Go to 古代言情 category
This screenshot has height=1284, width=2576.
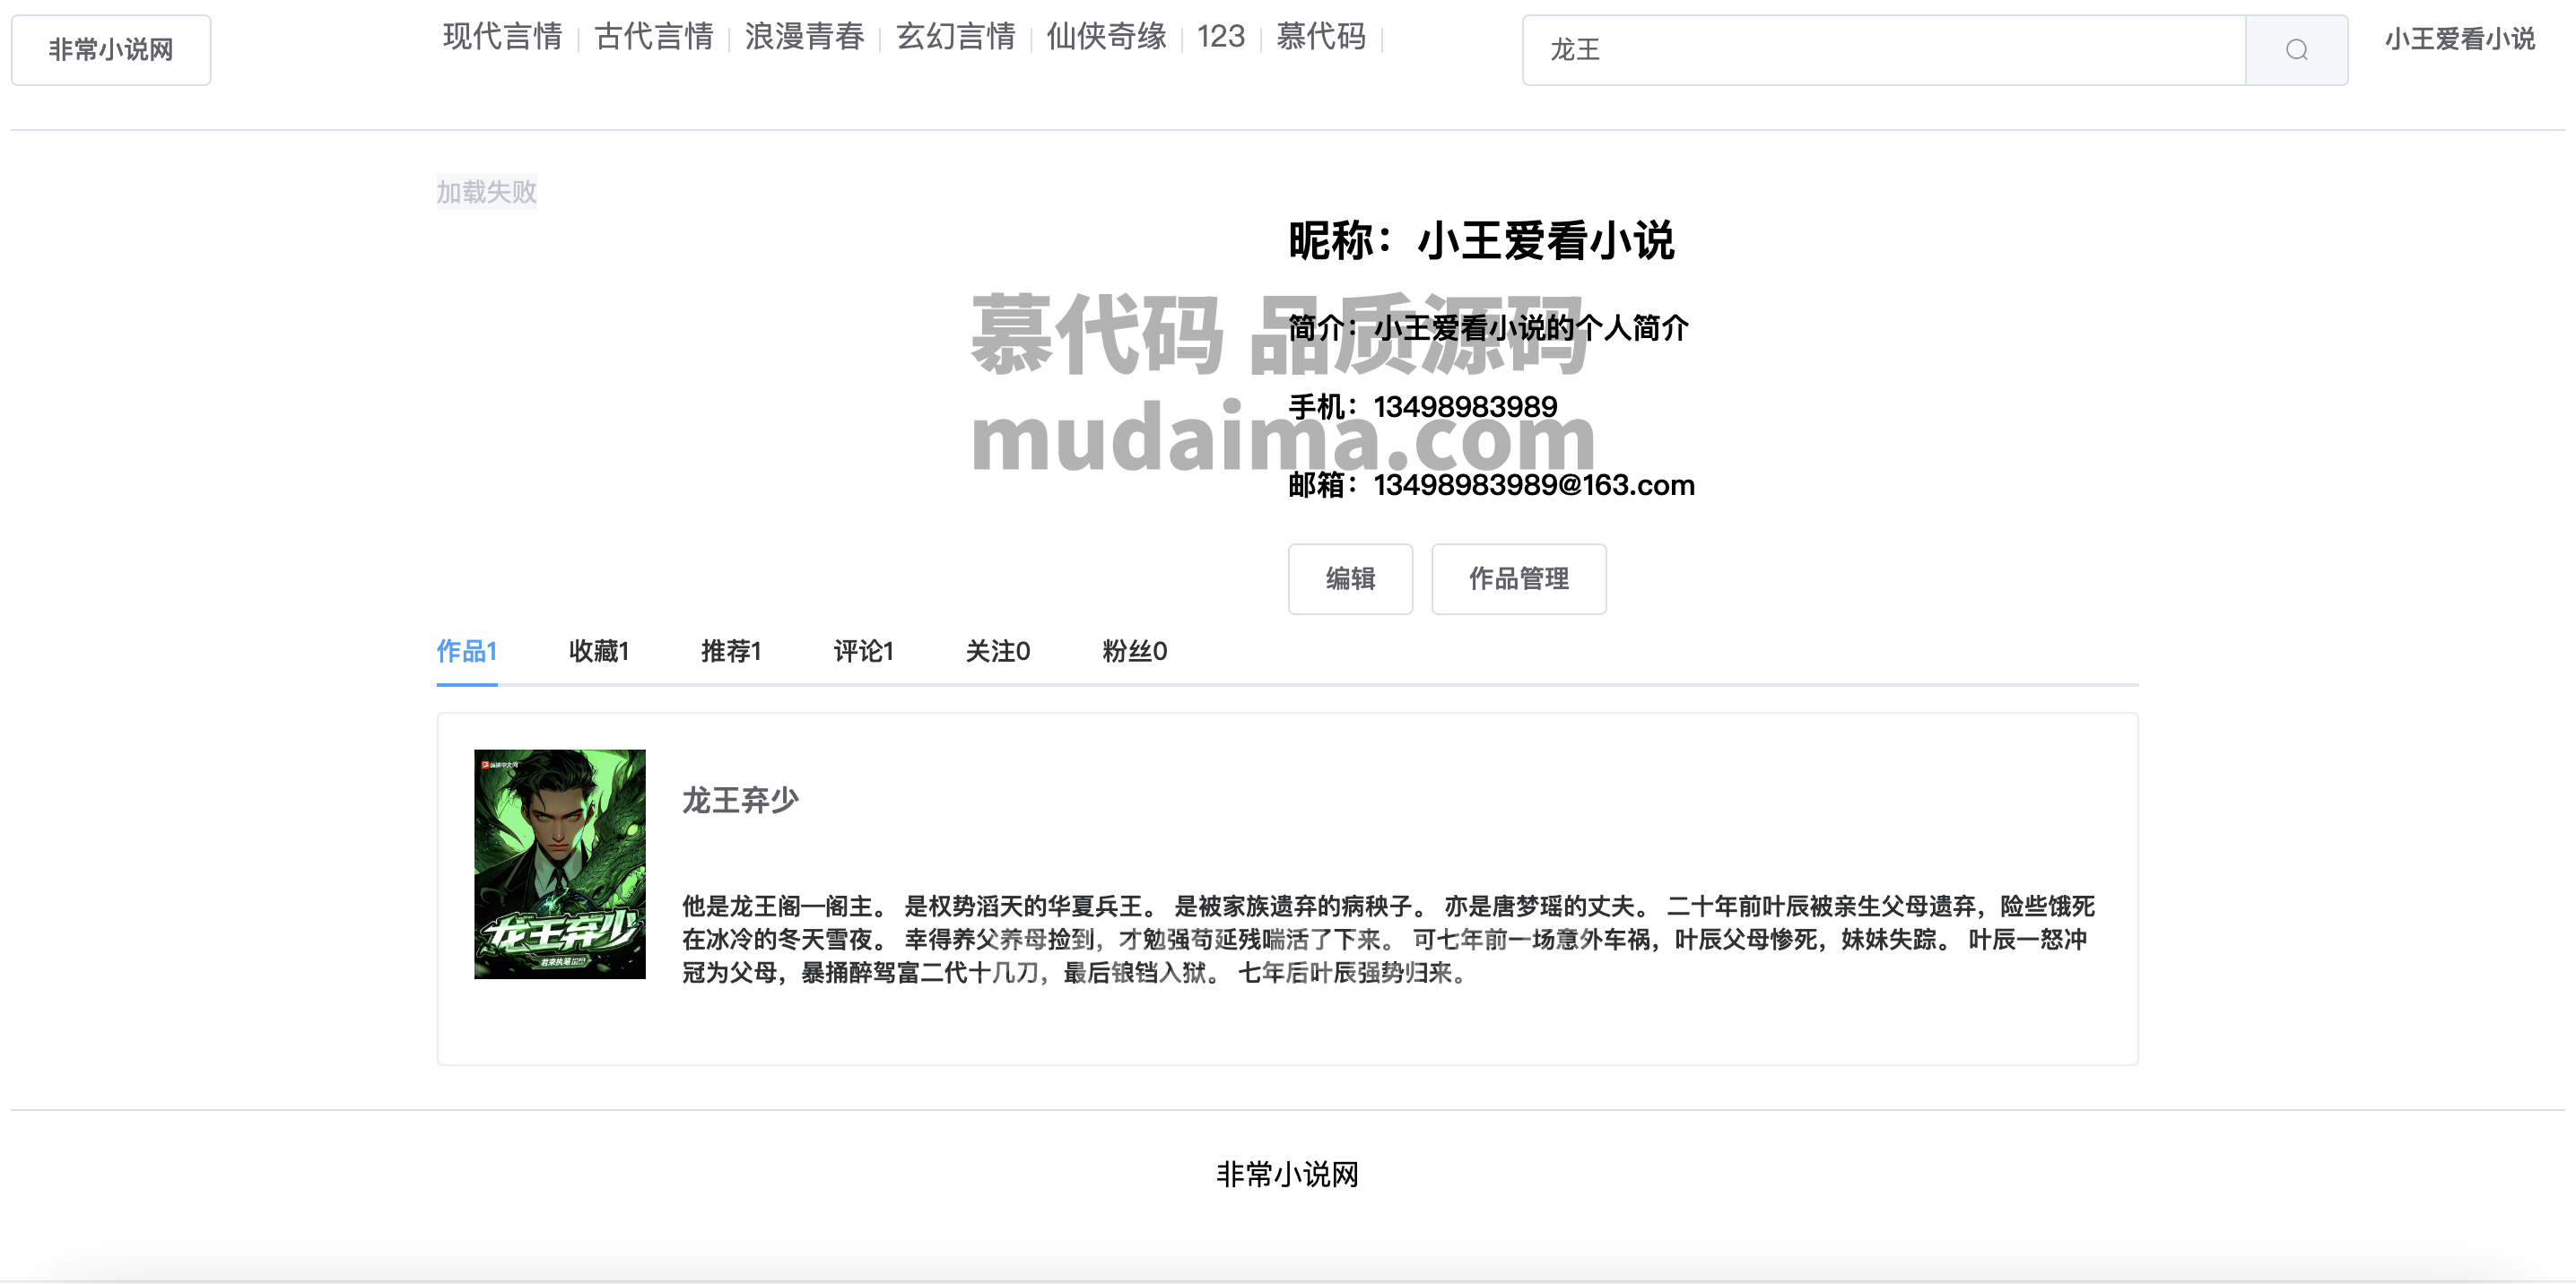(x=654, y=37)
